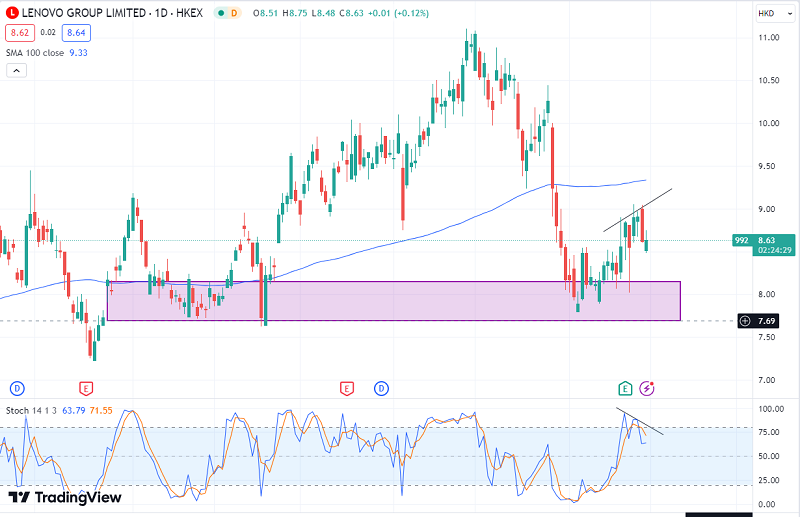Click the second blue dividend D marker
Viewport: 800px width, 517px height.
(381, 387)
